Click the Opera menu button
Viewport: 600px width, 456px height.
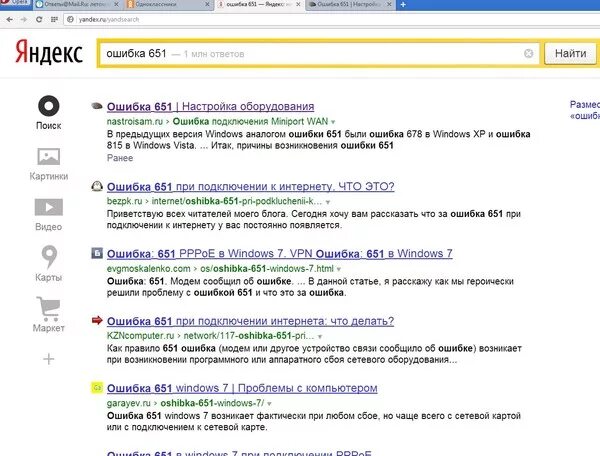(15, 3)
